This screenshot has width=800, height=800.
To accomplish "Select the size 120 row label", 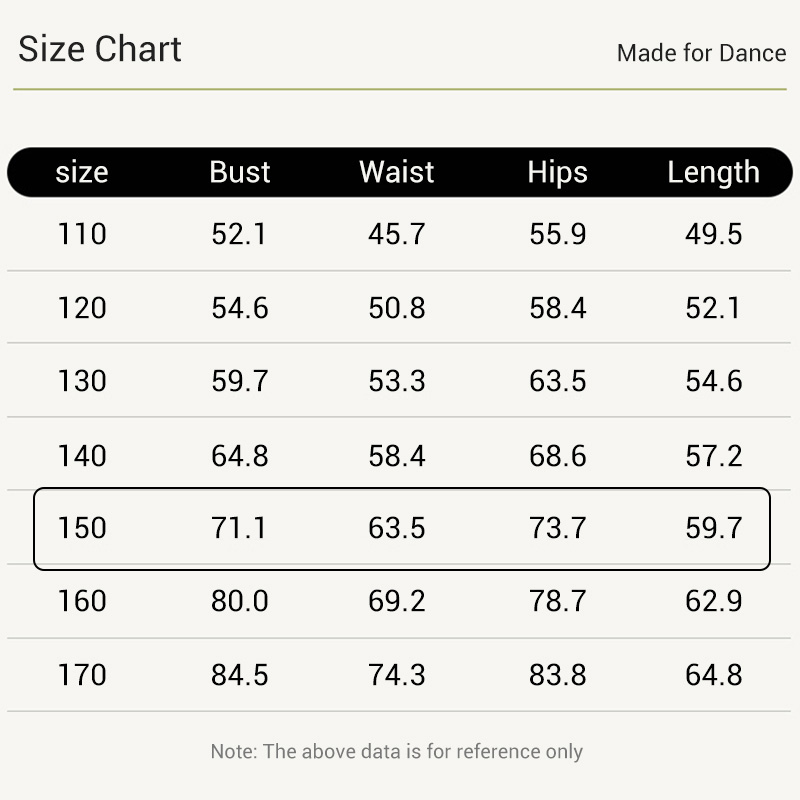I will [x=82, y=308].
